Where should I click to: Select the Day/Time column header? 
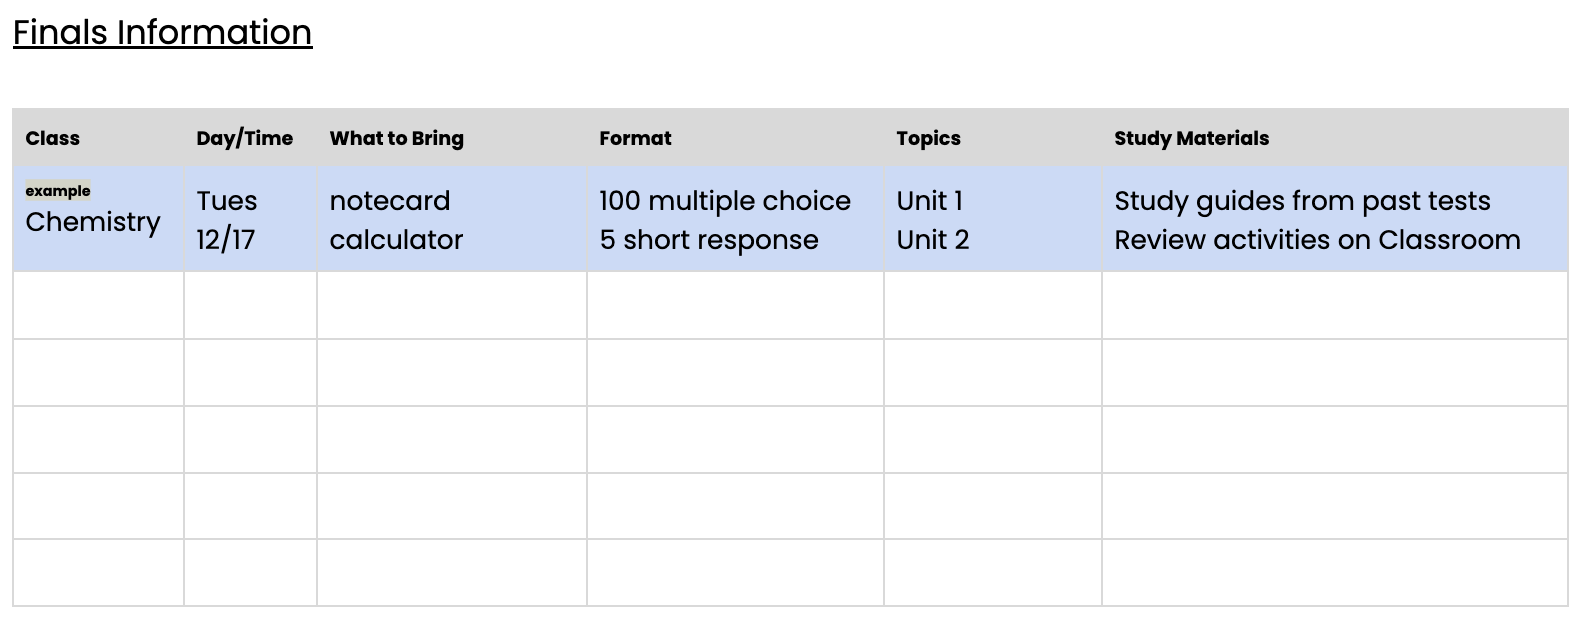pos(250,138)
